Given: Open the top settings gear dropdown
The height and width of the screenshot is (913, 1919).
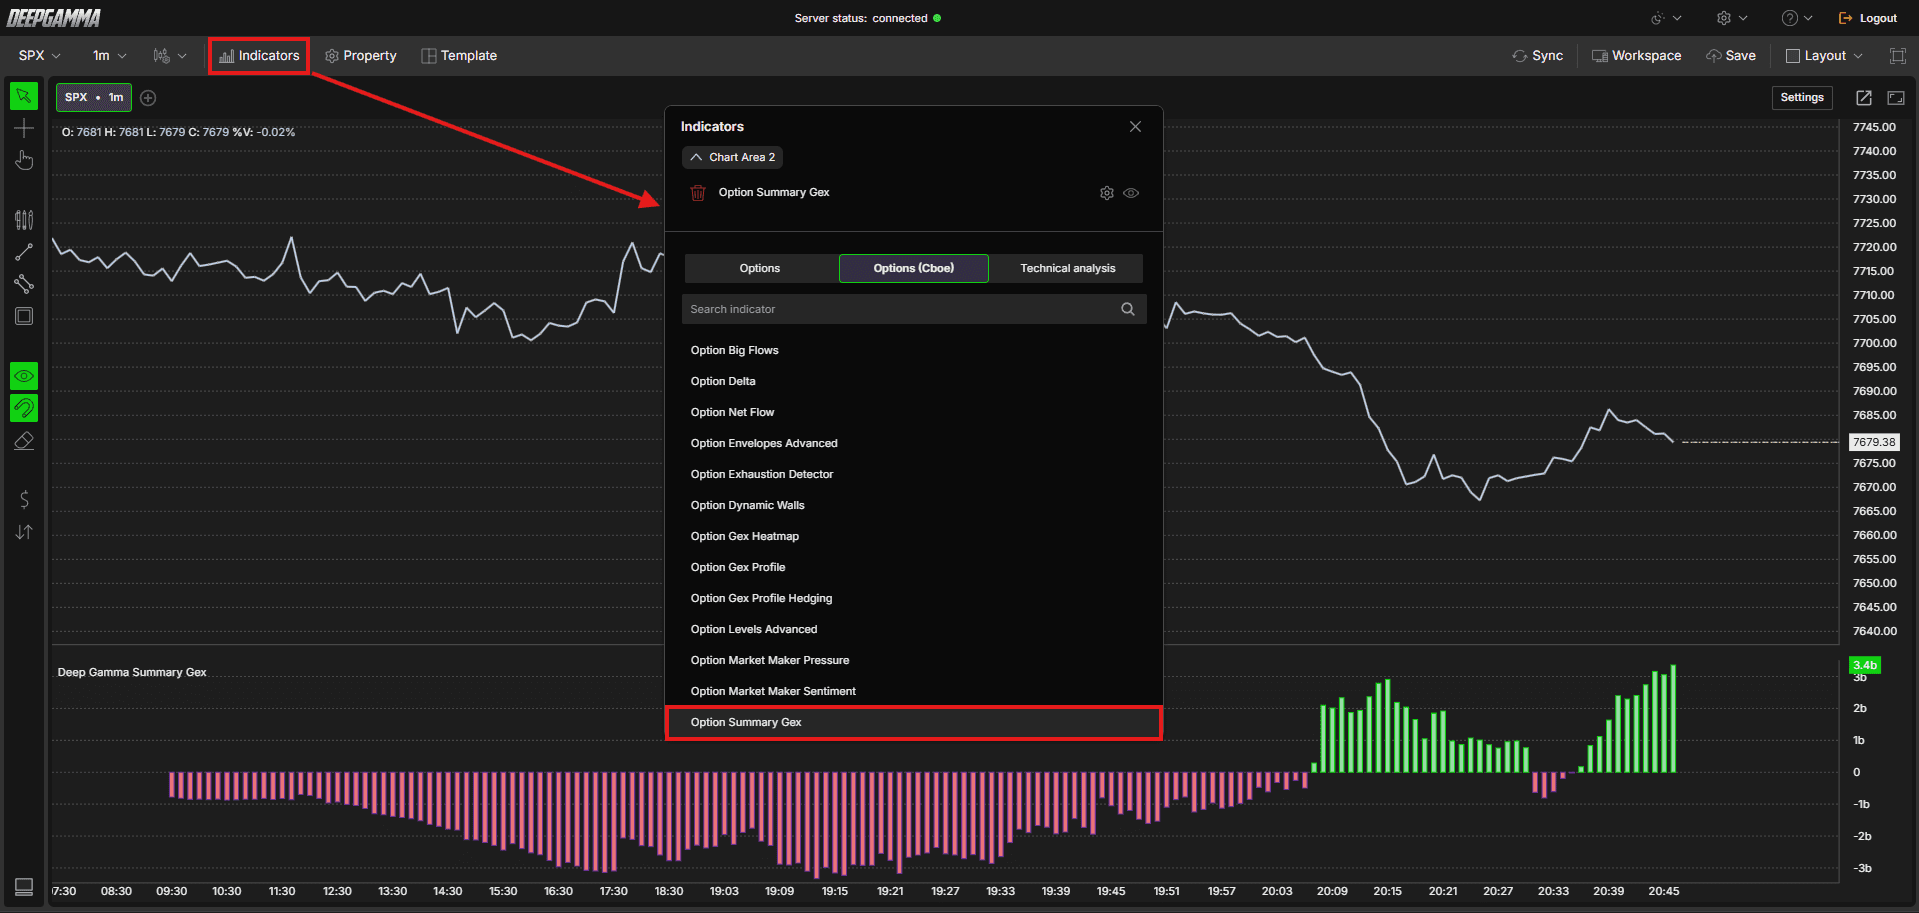Looking at the screenshot, I should [x=1732, y=18].
